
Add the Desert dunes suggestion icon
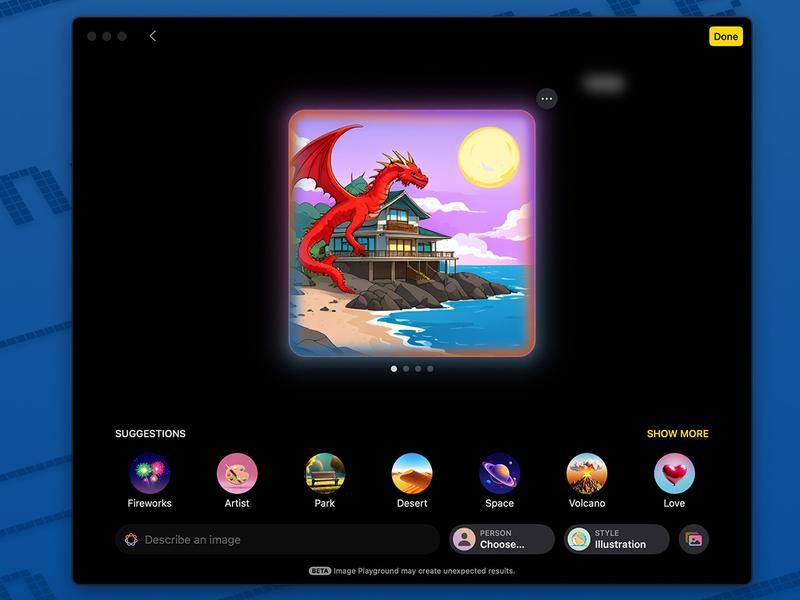tap(412, 473)
